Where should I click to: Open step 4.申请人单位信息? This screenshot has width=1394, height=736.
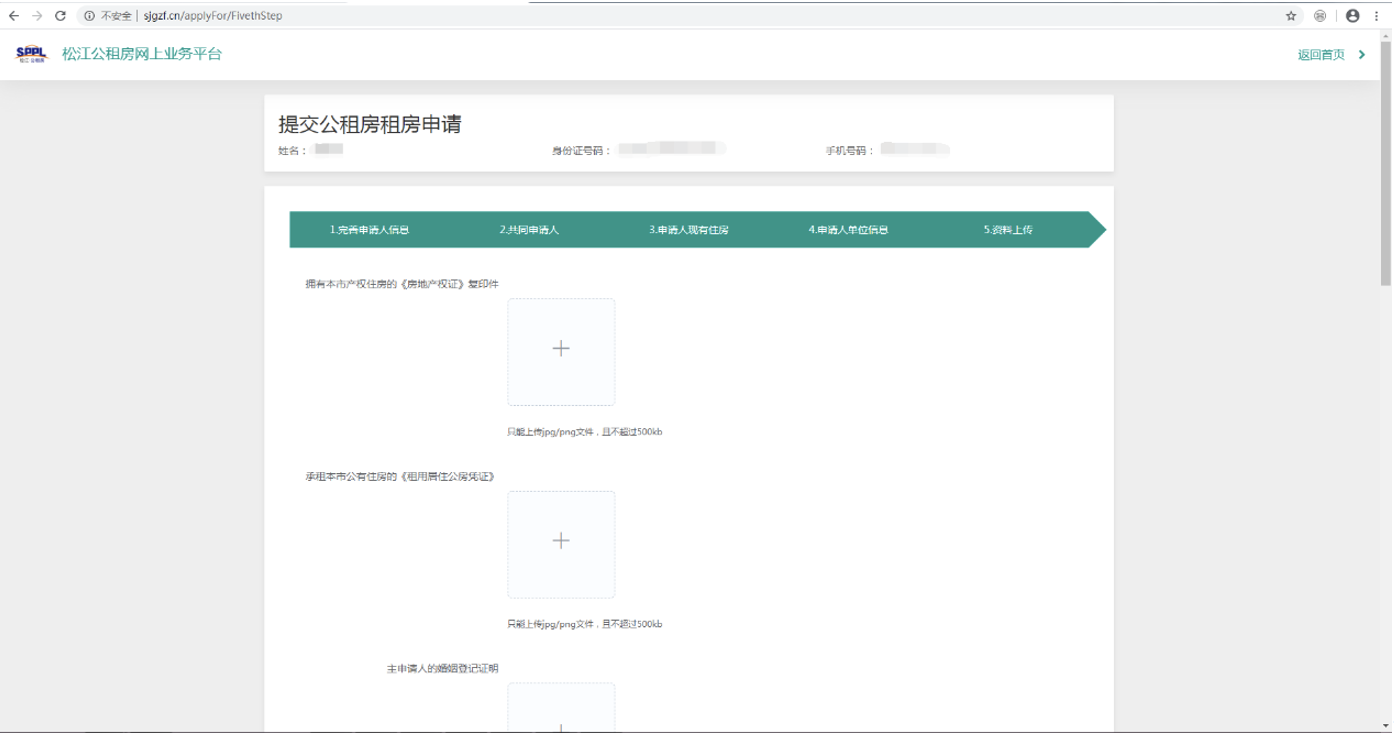848,230
